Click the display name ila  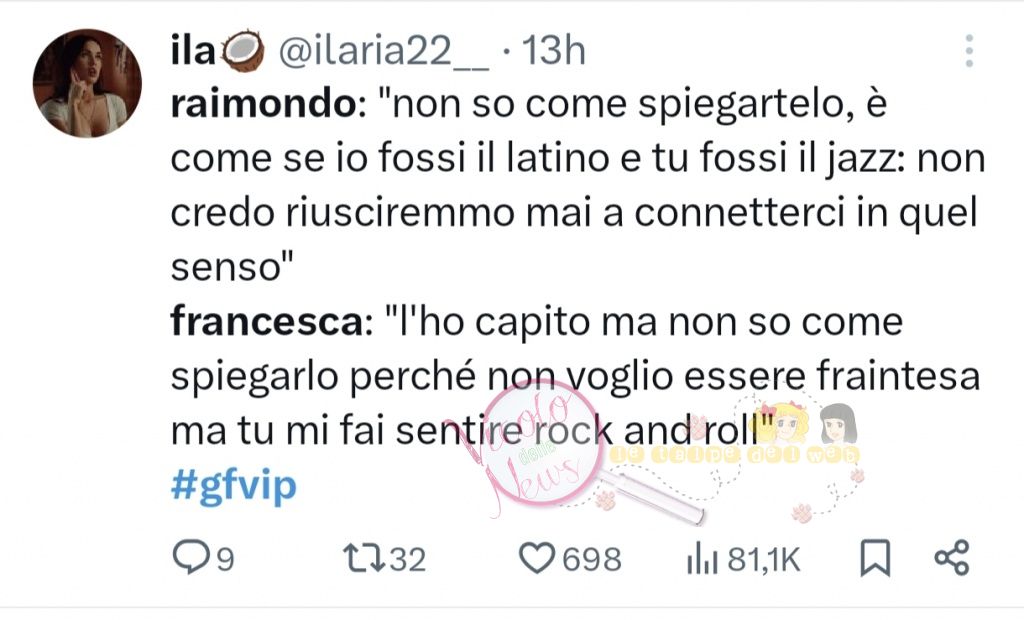coord(193,50)
